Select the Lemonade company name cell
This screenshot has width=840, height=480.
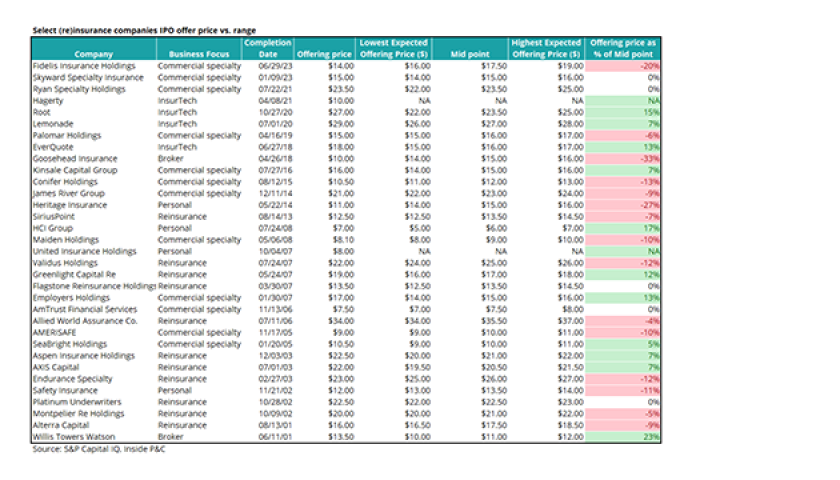54,121
